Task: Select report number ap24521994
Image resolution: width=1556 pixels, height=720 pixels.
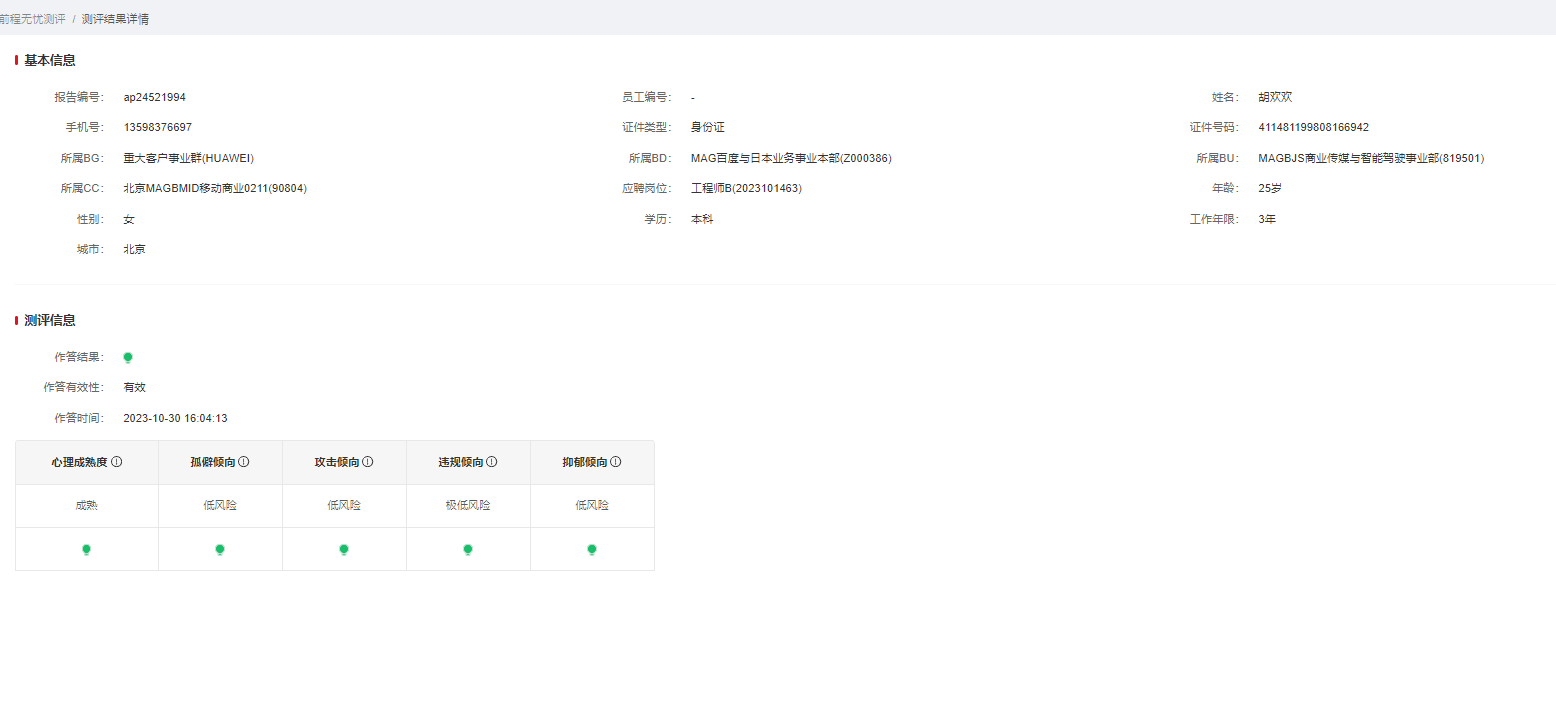Action: (x=154, y=97)
